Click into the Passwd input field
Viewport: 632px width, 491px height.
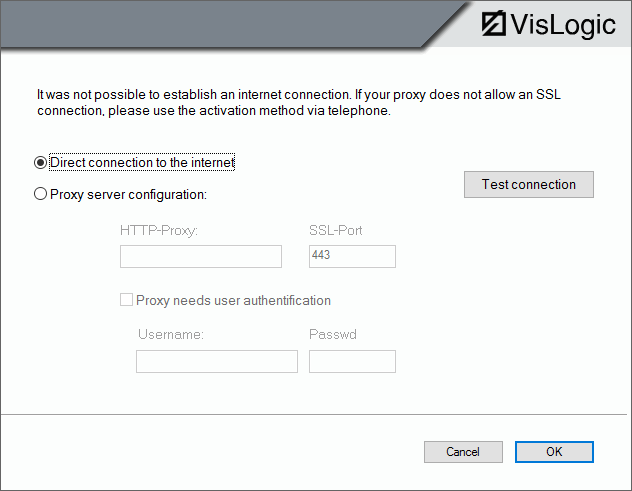[352, 361]
